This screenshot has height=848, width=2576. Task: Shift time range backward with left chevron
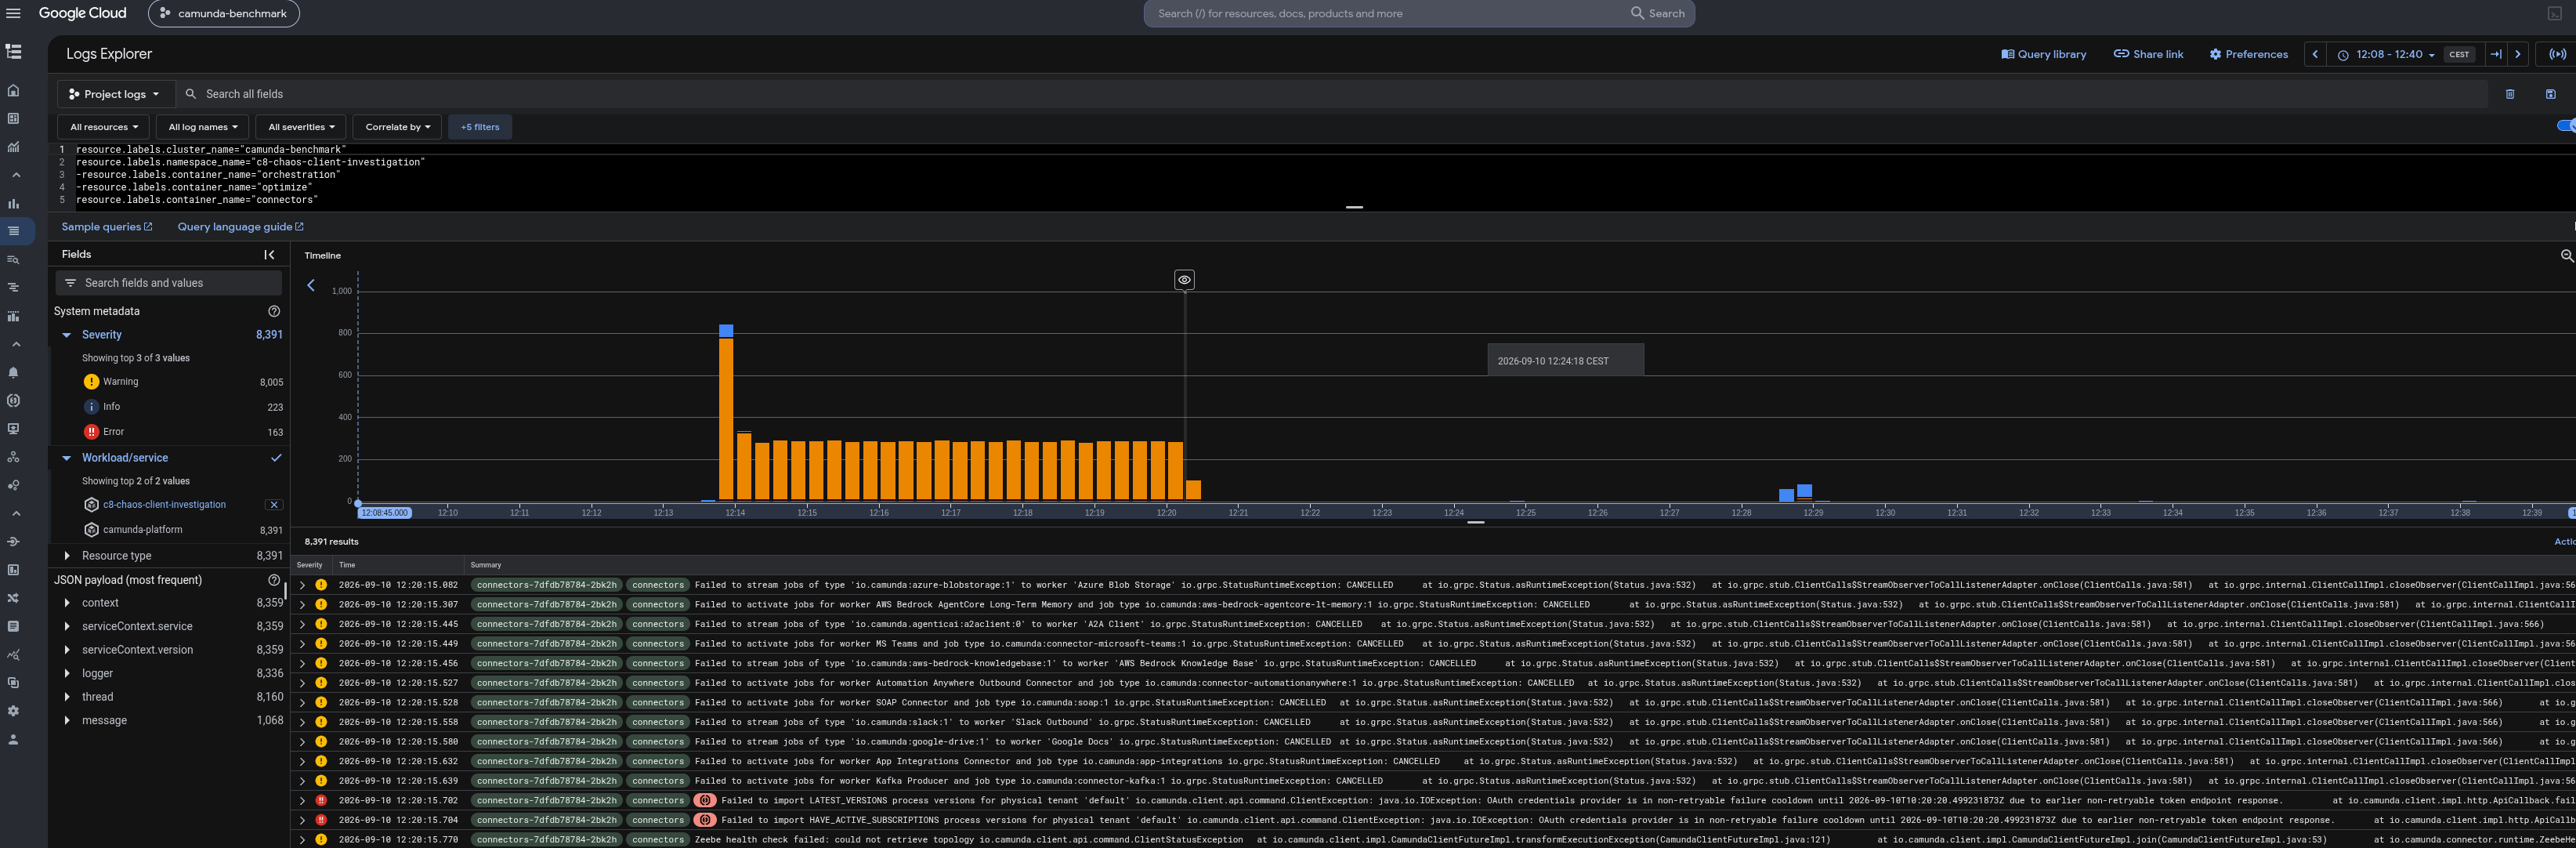click(x=2315, y=54)
